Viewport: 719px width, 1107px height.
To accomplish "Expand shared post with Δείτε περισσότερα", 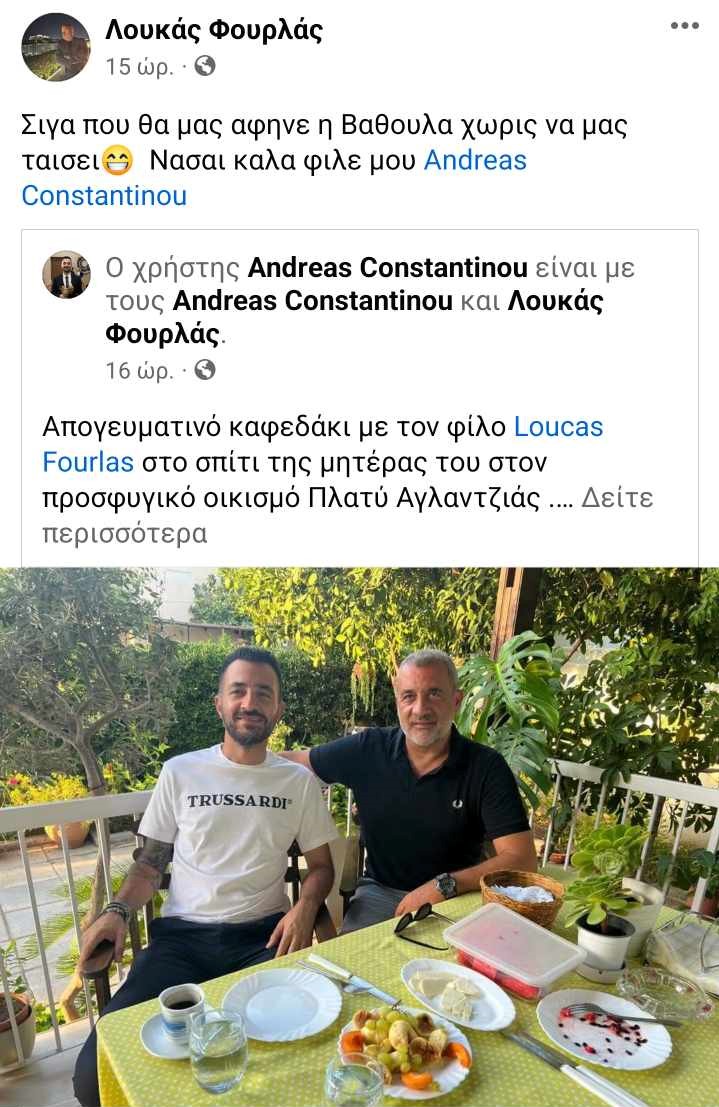I will coord(347,515).
